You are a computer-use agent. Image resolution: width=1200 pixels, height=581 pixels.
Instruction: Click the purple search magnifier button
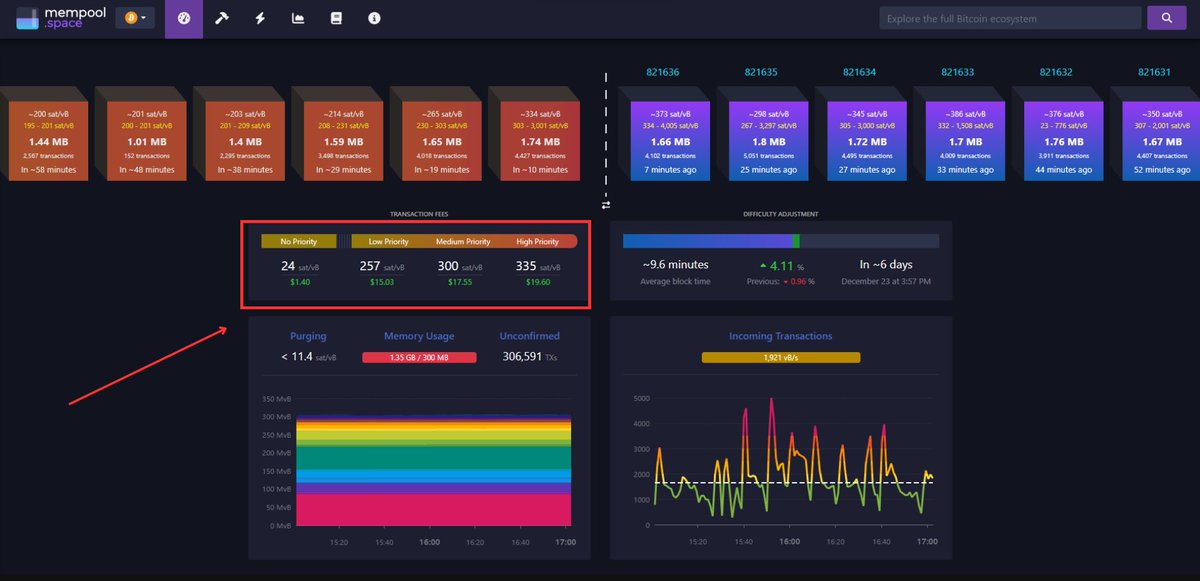pyautogui.click(x=1166, y=18)
